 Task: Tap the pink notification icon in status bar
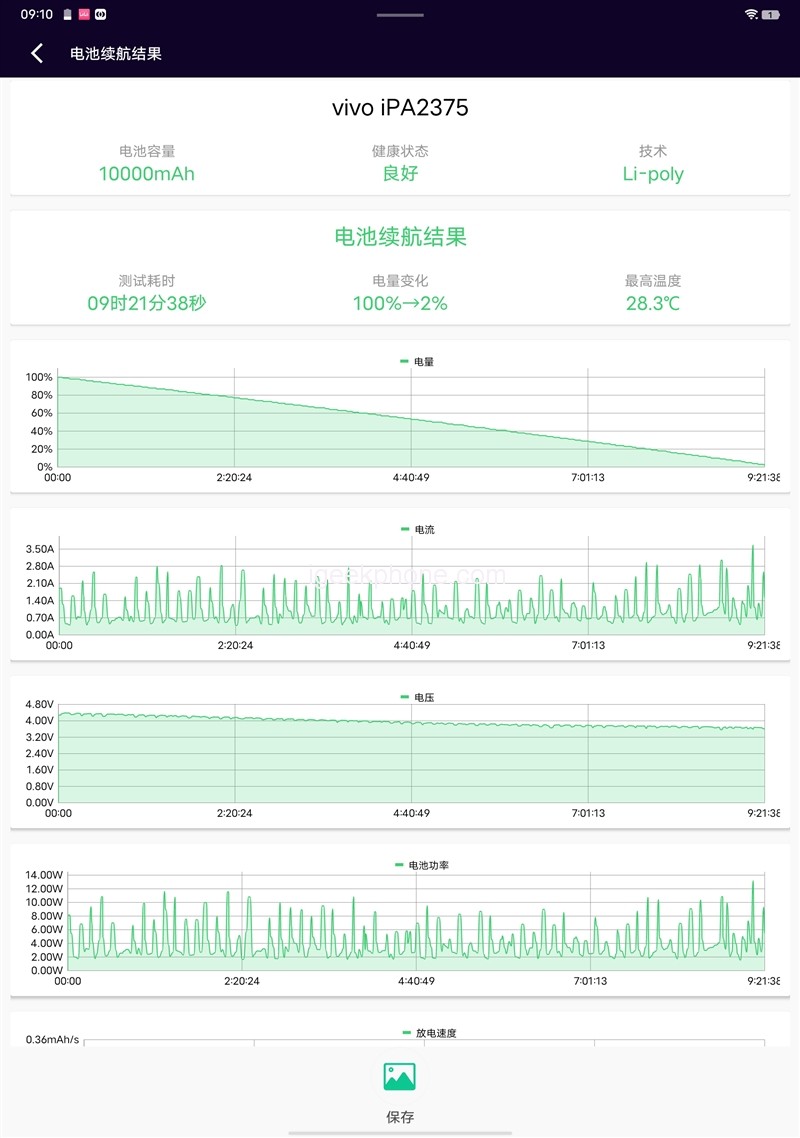84,15
